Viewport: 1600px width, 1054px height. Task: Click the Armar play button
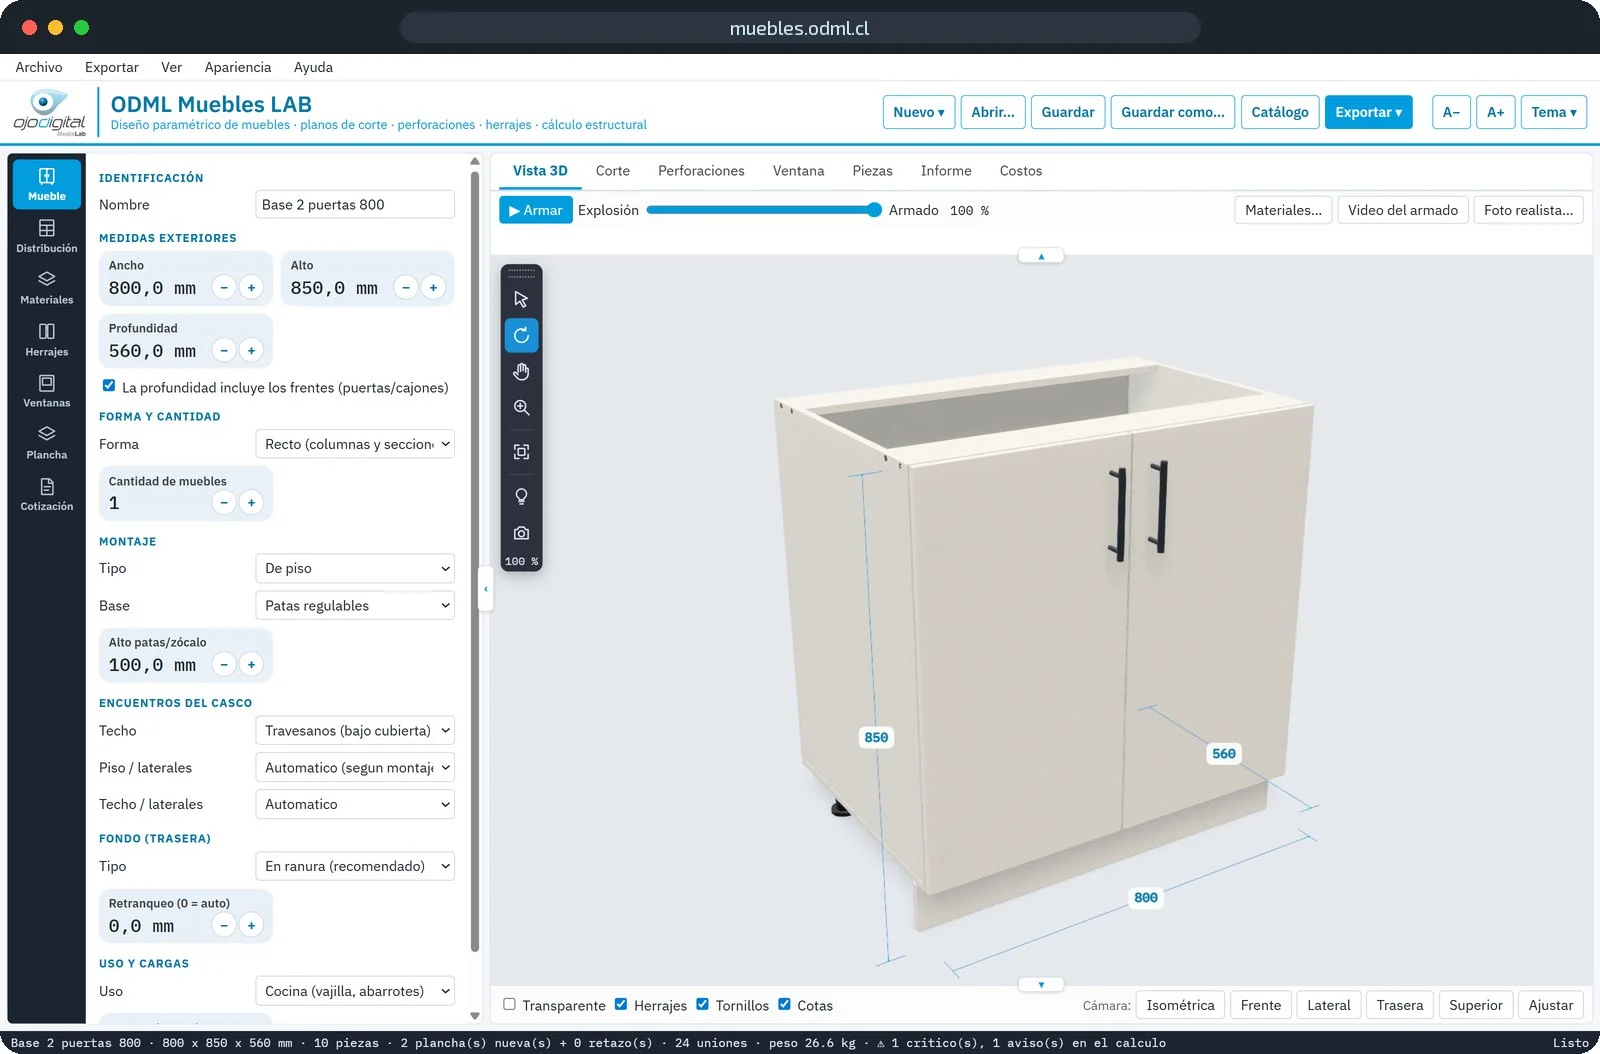pos(536,210)
